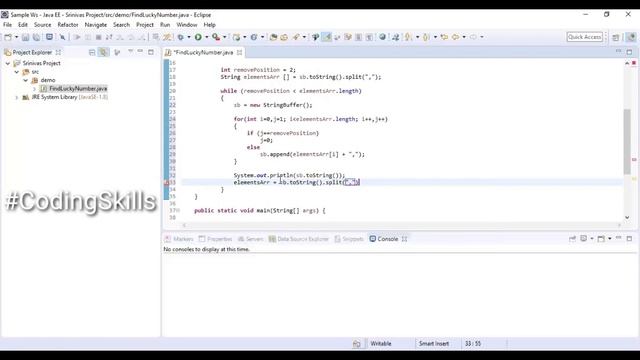Collapse All in Project Explorer
640x360 pixels.
92,52
